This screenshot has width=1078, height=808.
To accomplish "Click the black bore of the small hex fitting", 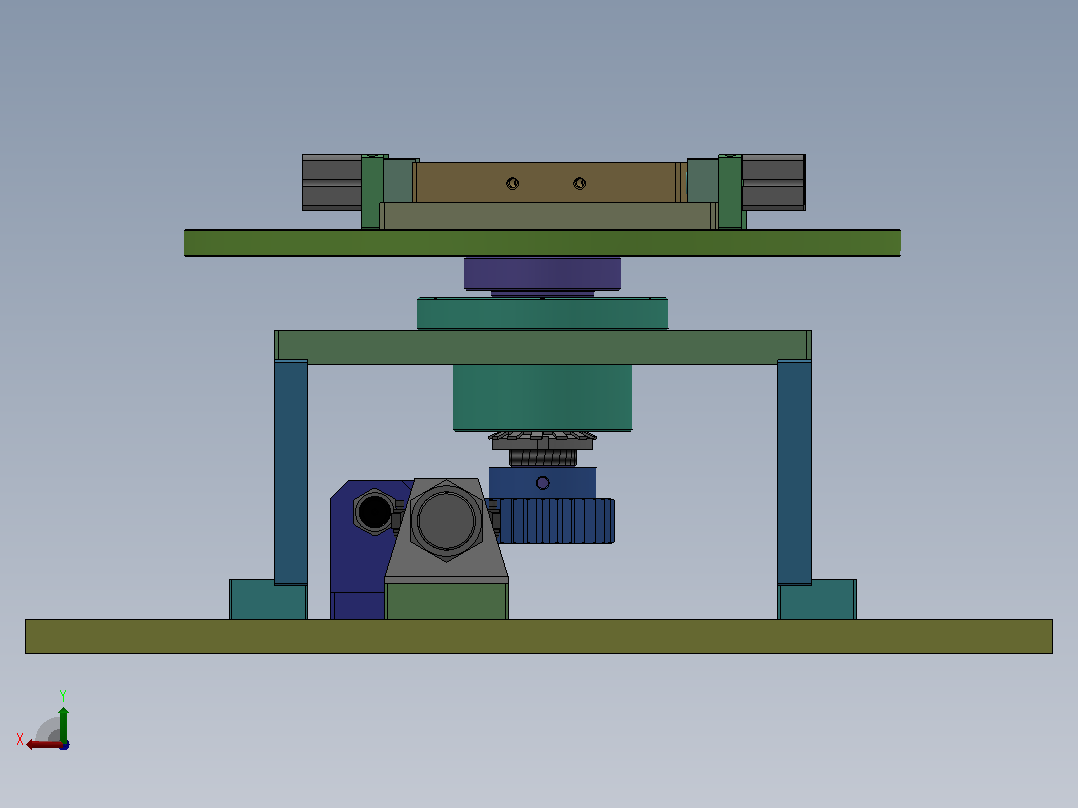I will click(374, 512).
